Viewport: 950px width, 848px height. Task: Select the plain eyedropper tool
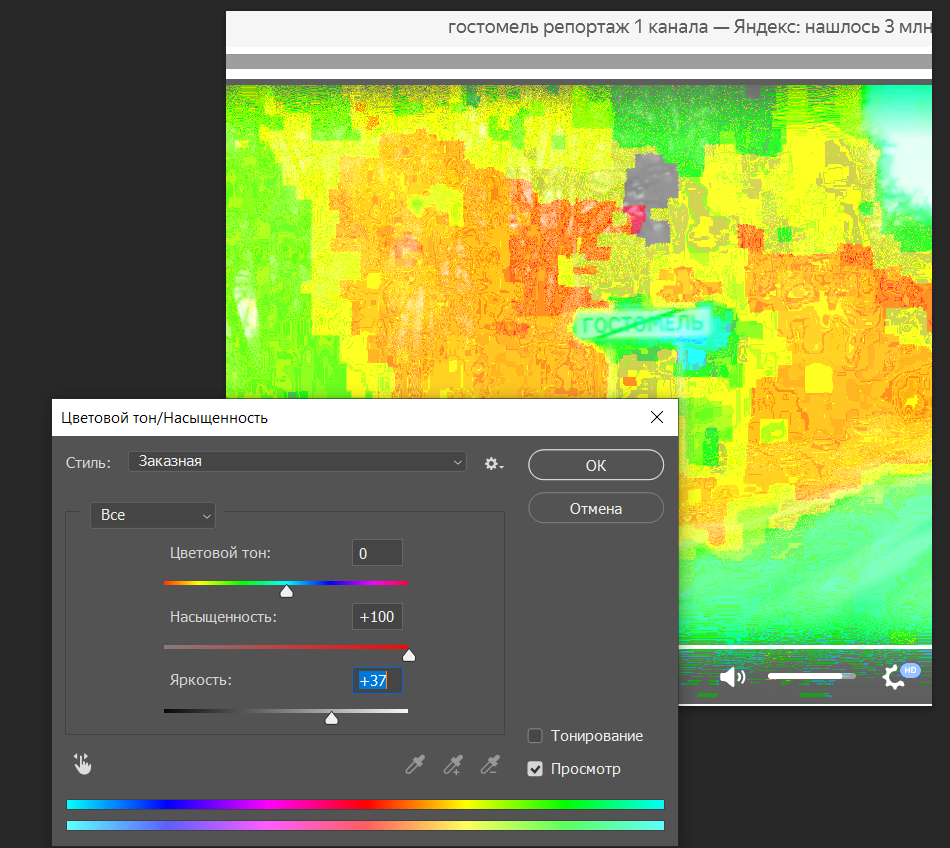[414, 766]
